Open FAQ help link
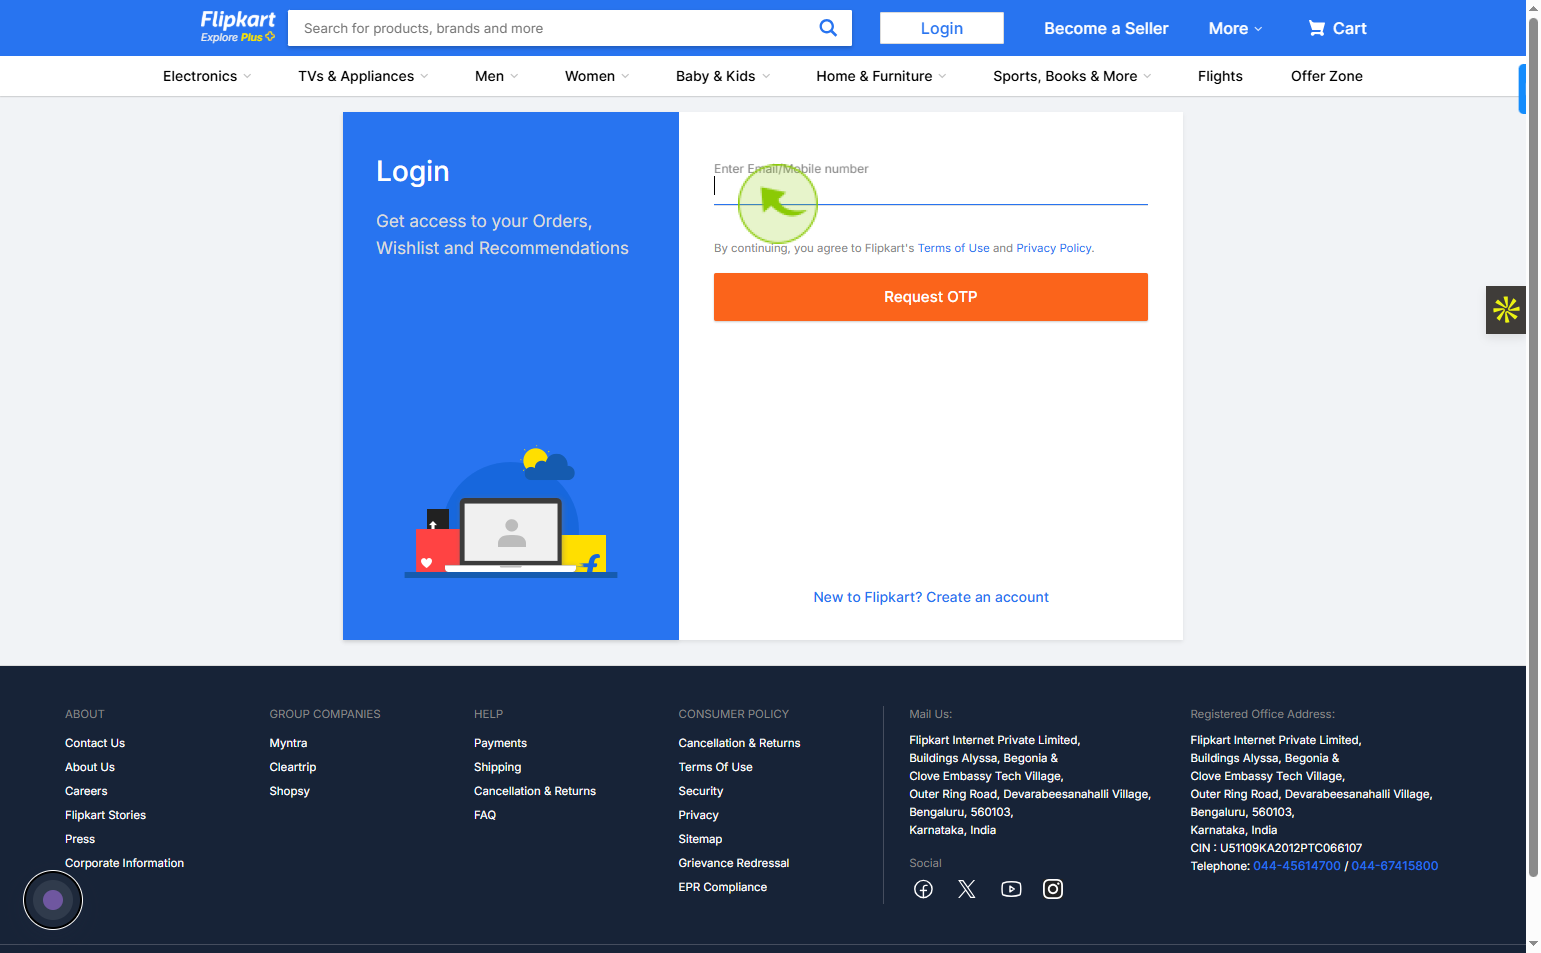 (x=485, y=815)
